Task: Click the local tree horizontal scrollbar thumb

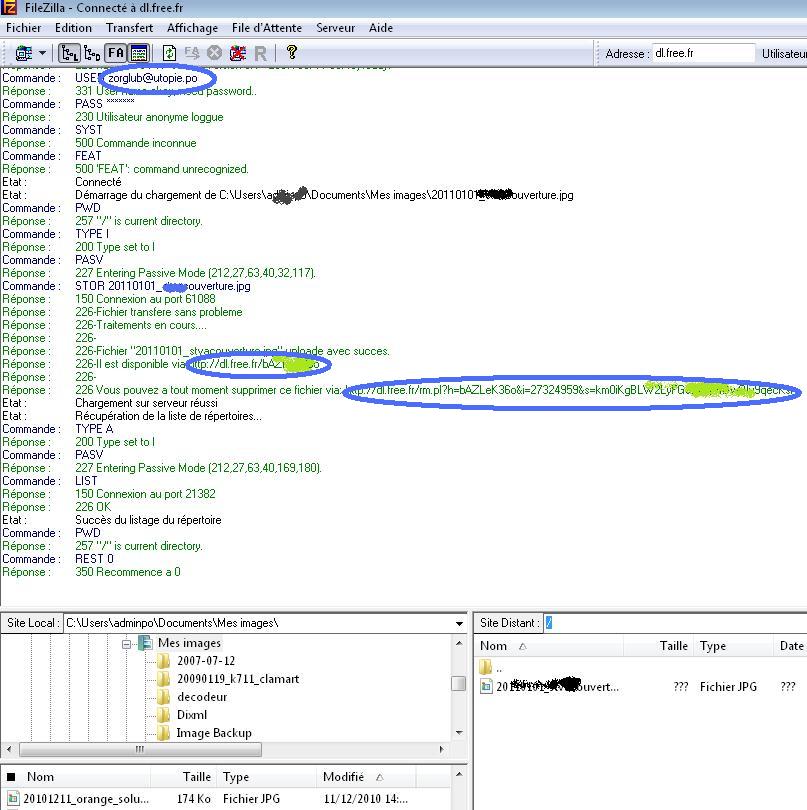Action: coord(140,749)
